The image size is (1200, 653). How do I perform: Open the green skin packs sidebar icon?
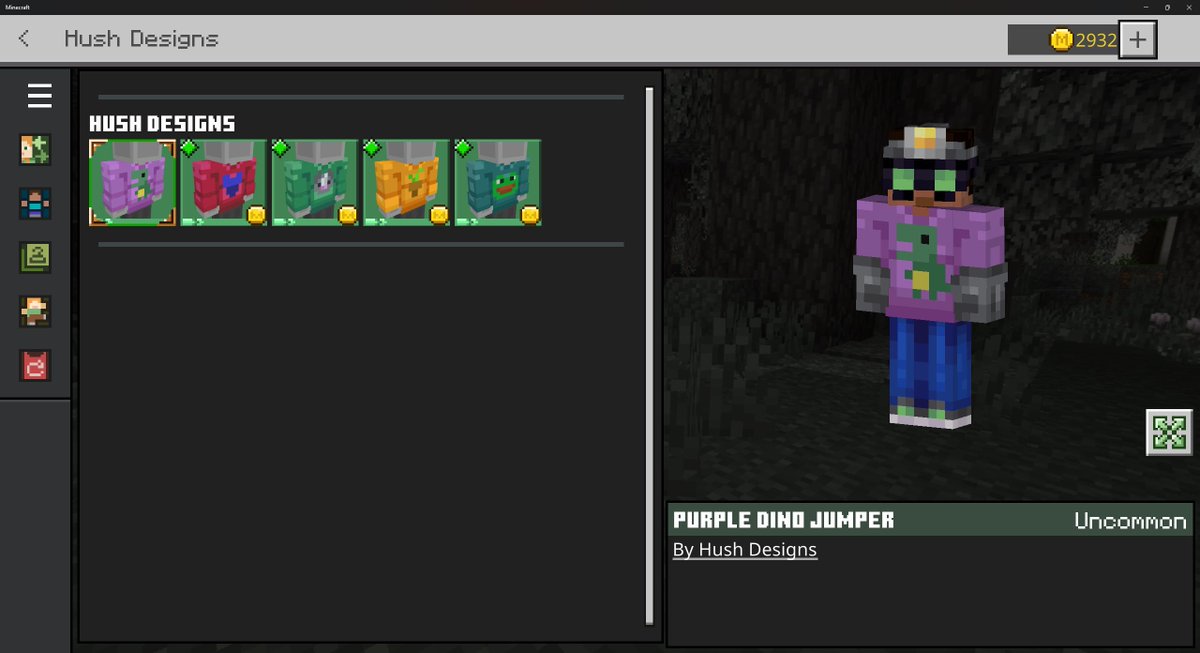tap(36, 258)
